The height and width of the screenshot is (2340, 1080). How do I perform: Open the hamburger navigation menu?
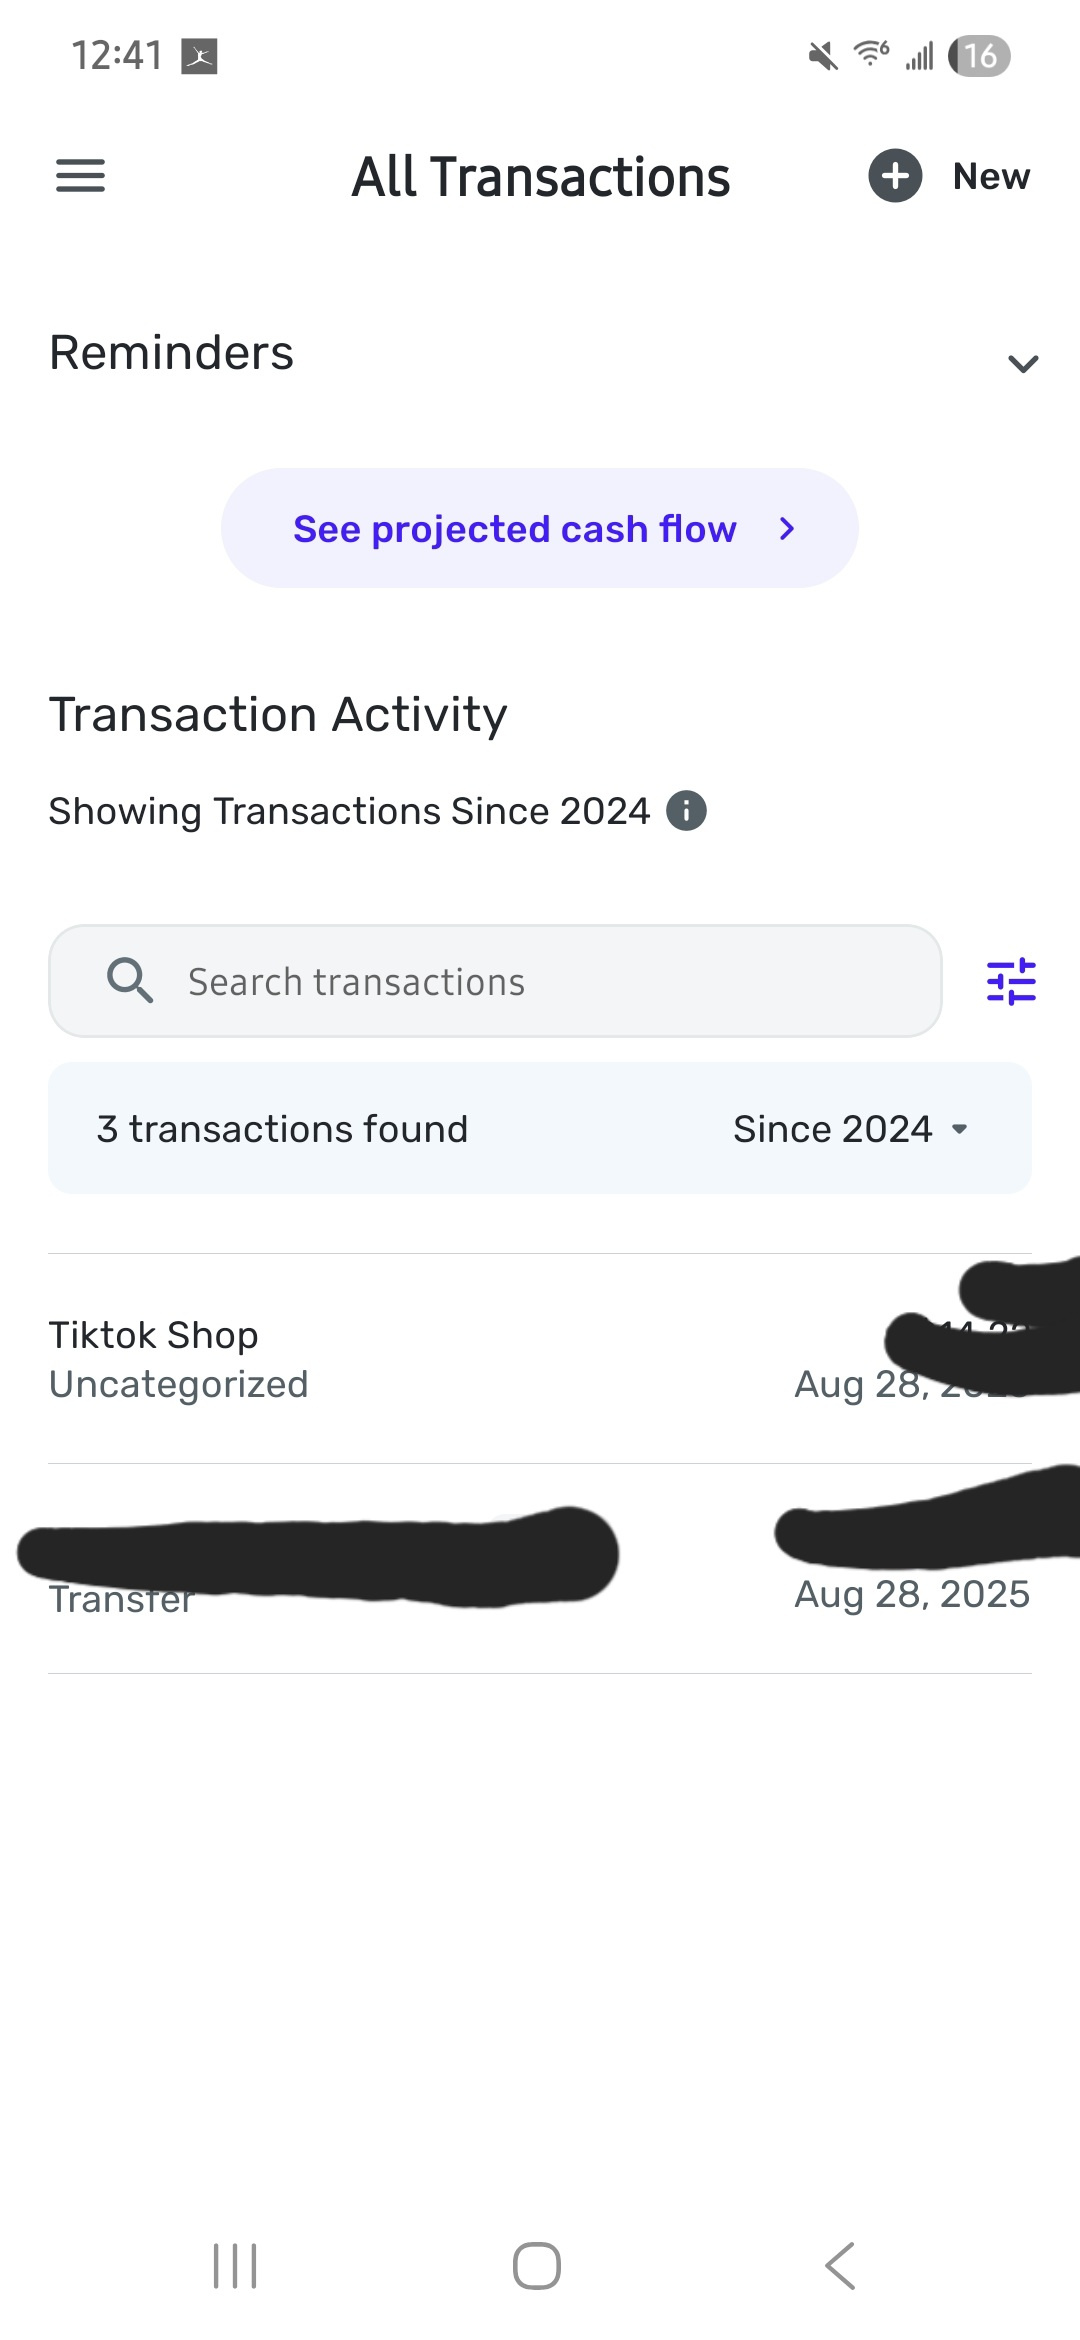point(80,176)
